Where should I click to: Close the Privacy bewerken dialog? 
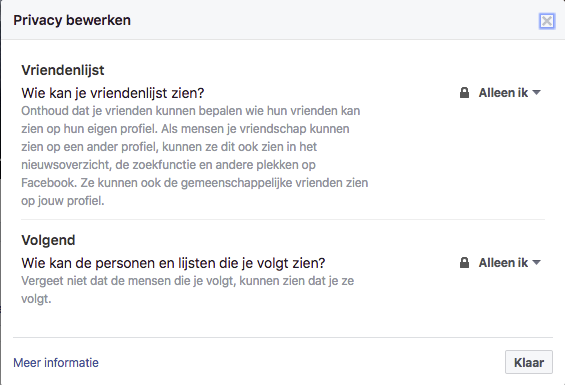(547, 21)
